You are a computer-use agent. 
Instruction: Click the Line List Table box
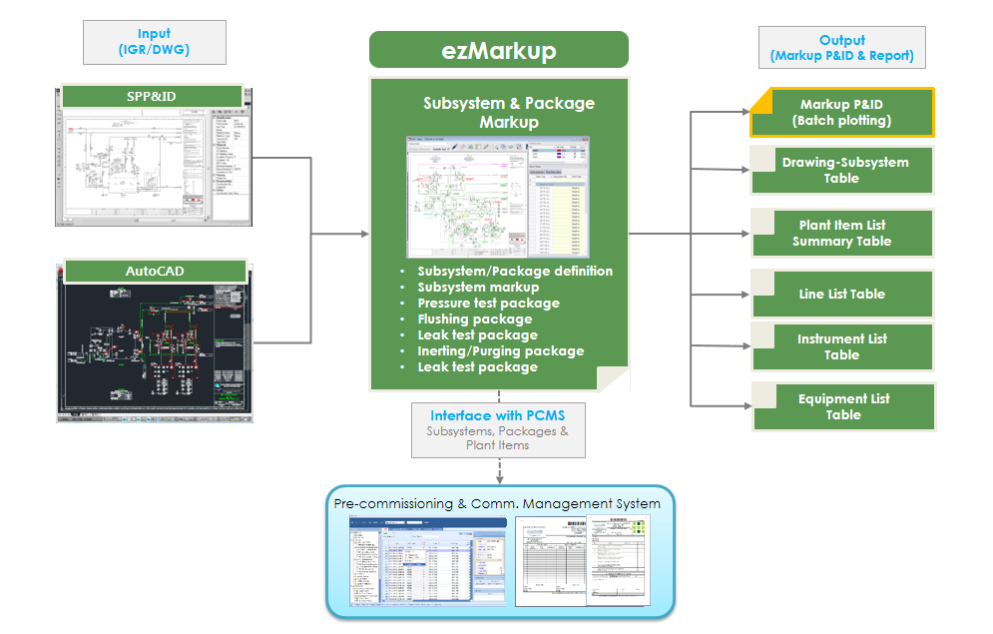point(842,294)
